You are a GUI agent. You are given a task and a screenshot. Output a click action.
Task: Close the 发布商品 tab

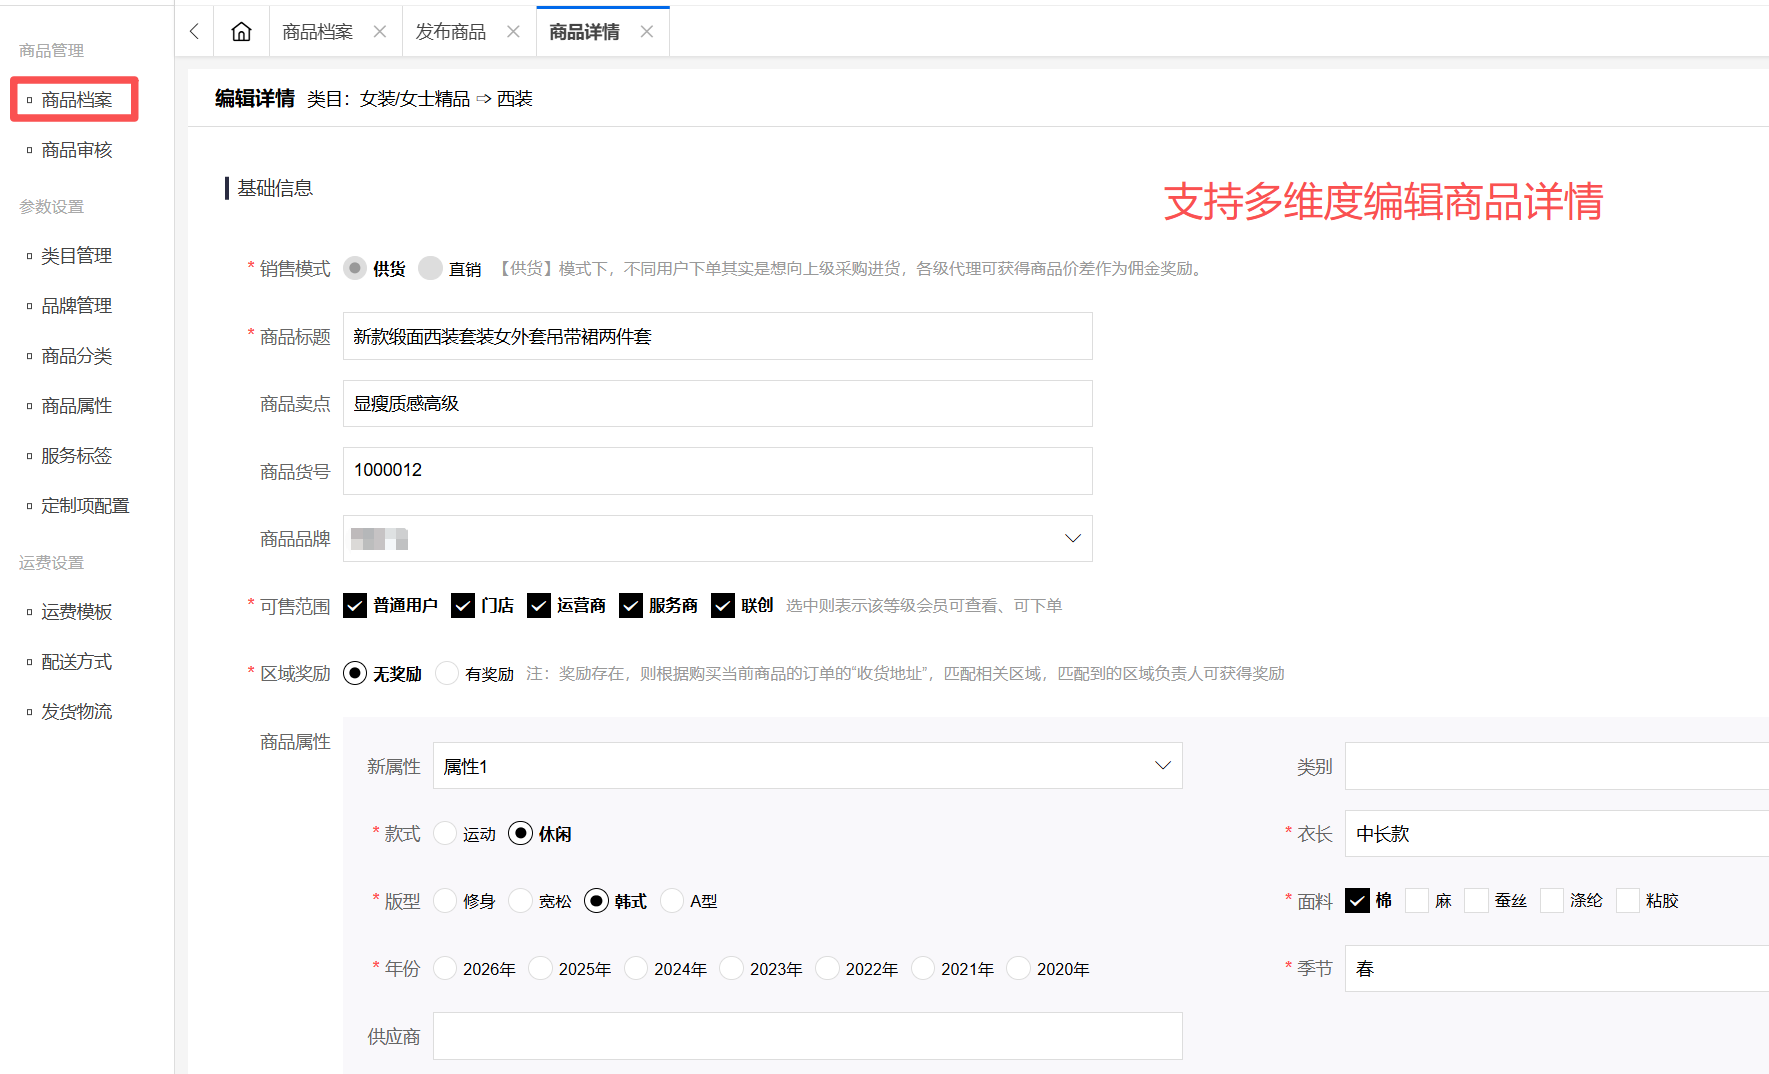[513, 32]
